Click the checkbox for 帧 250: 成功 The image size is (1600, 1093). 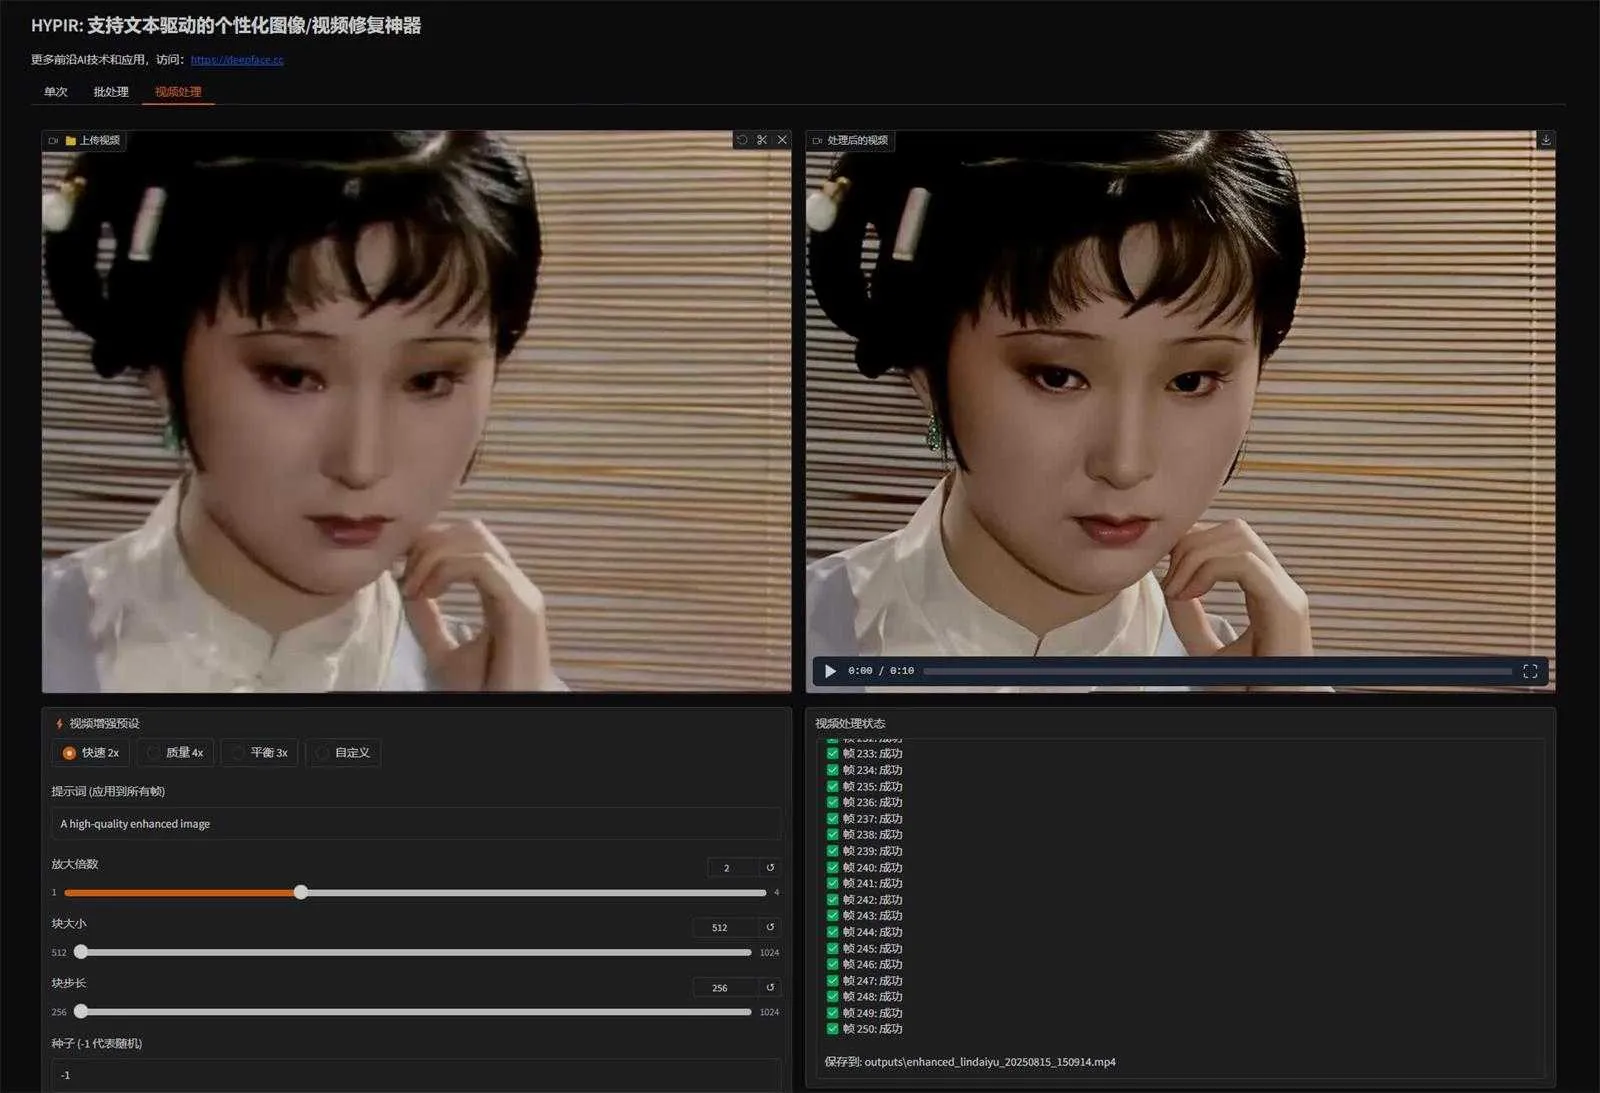click(x=832, y=1028)
